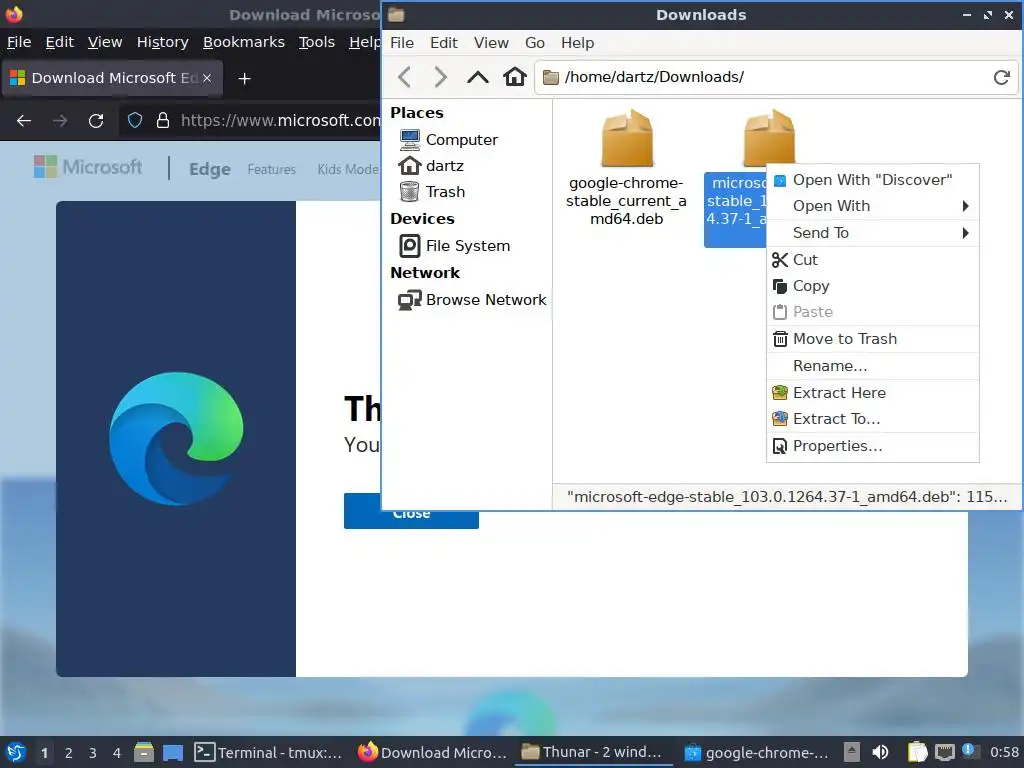The width and height of the screenshot is (1024, 768).
Task: Switch to Terminal - tmux taskbar window
Action: (268, 752)
